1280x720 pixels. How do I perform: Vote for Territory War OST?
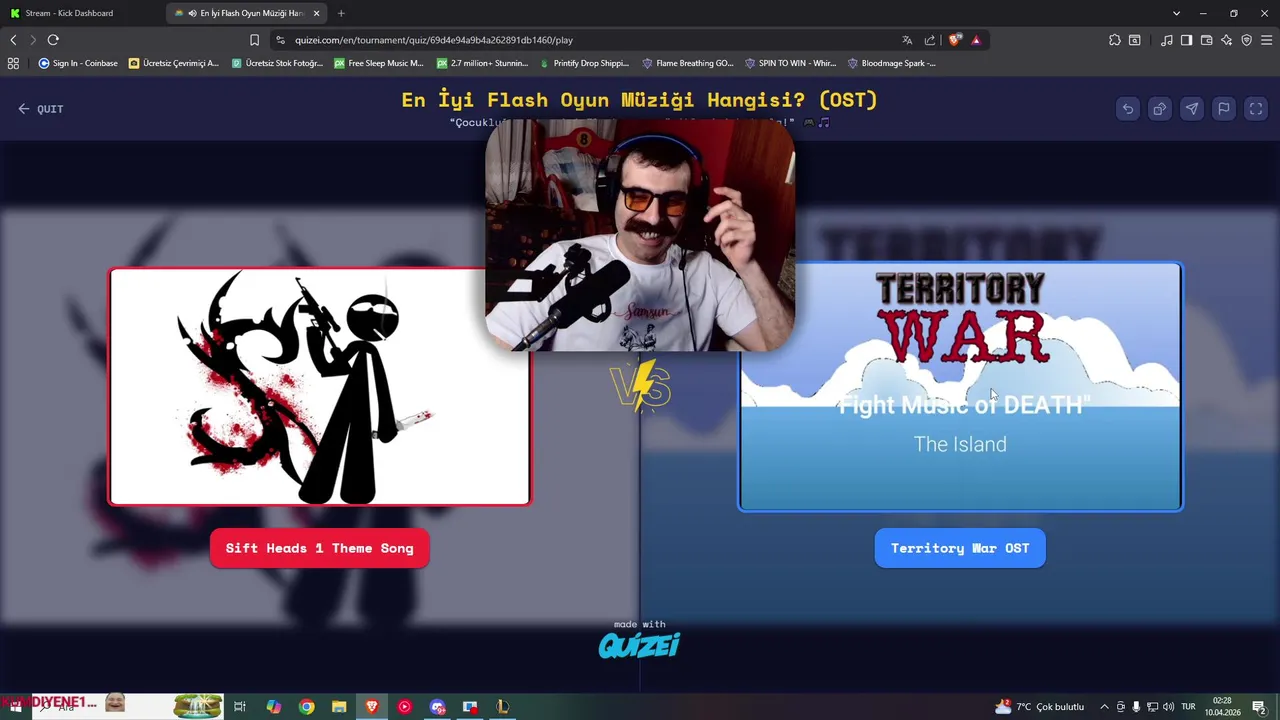[x=960, y=548]
